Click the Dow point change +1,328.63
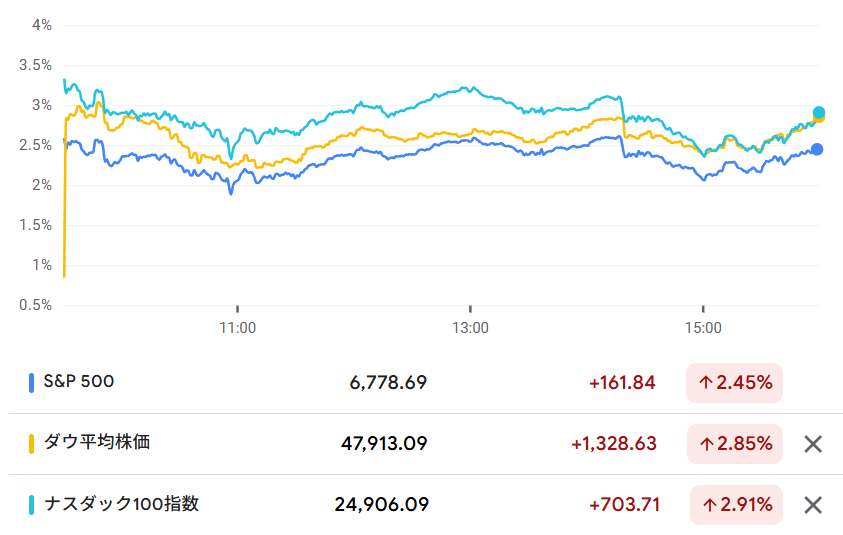 tap(613, 444)
